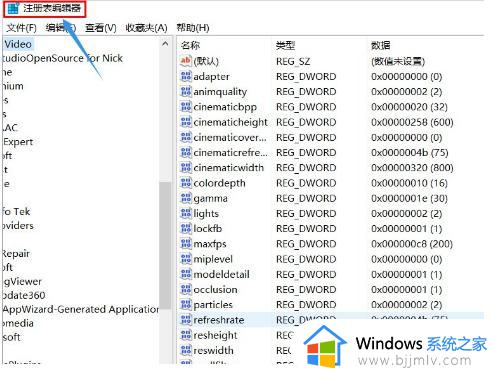
Task: Select the 'tudioOpenSource for Nick' tree key
Action: click(63, 58)
